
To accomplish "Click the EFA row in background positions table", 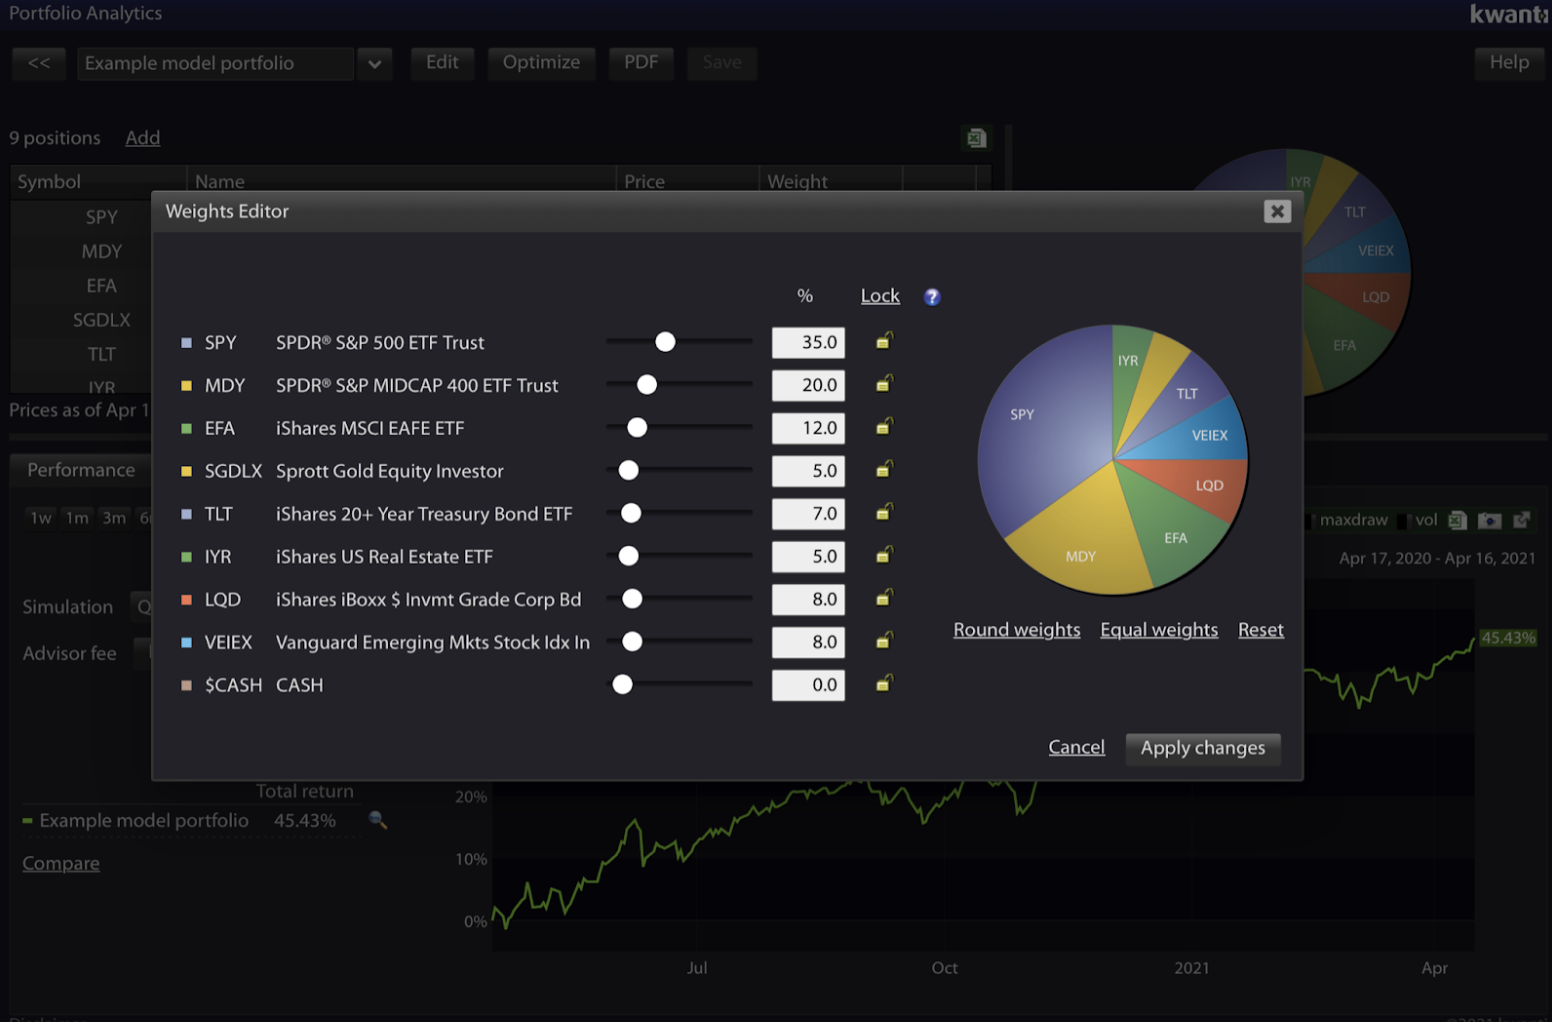I will coord(80,286).
